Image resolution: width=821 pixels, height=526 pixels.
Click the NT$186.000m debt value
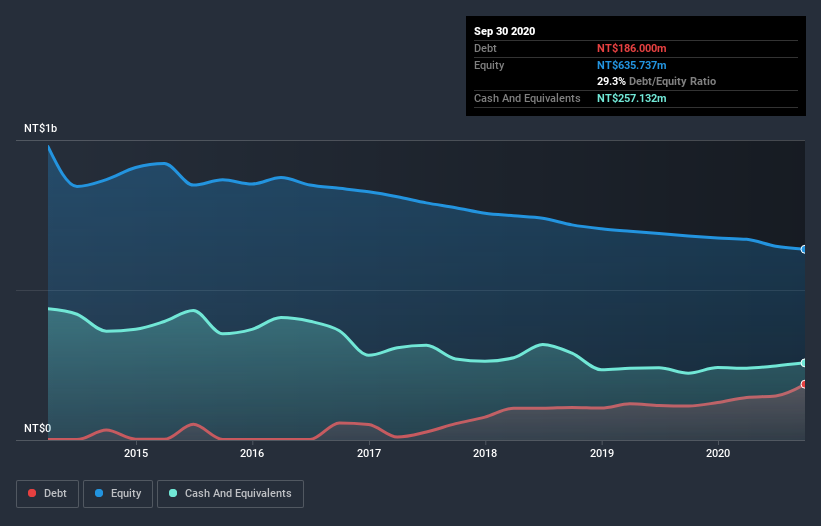pos(631,48)
